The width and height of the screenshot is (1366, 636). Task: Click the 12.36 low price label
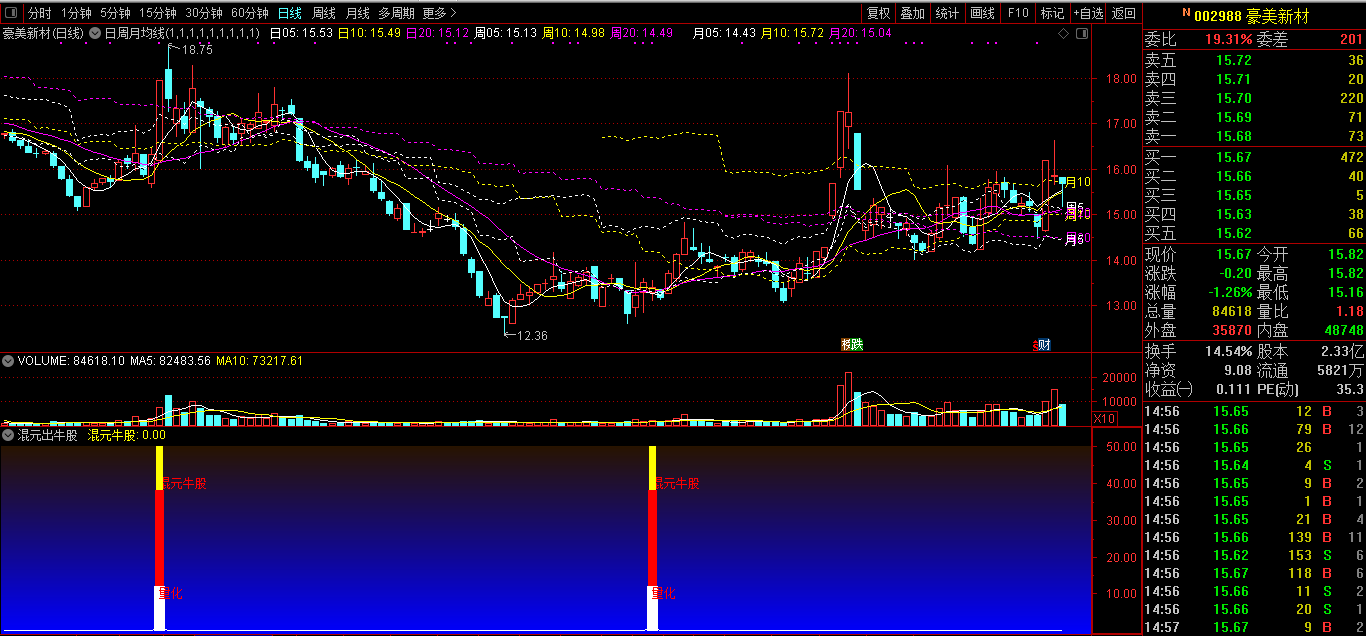coord(532,336)
